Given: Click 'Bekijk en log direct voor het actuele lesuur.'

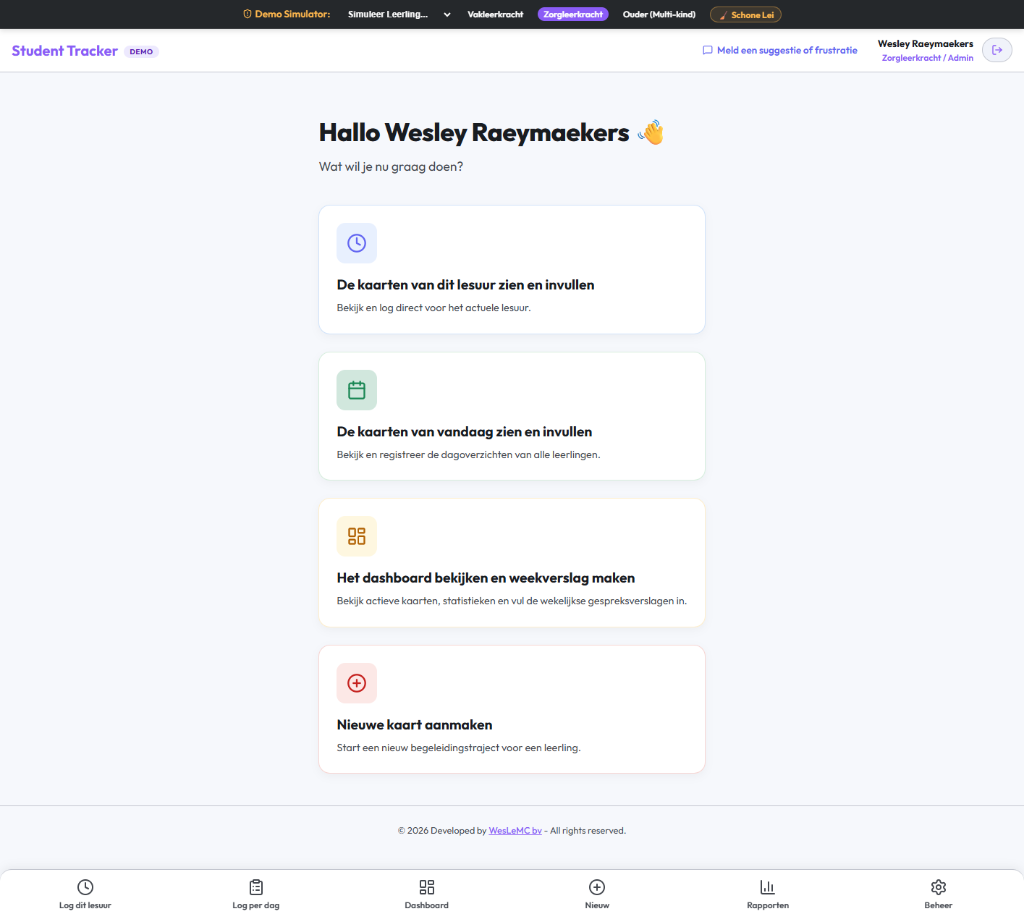Looking at the screenshot, I should pyautogui.click(x=434, y=308).
